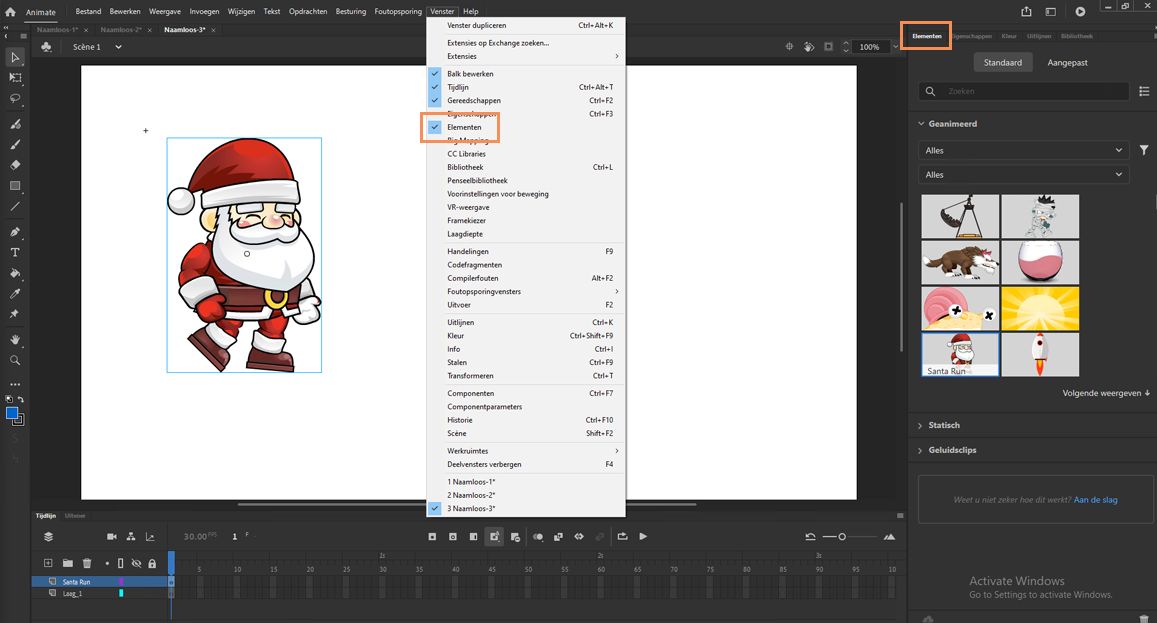Play the timeline animation
The height and width of the screenshot is (623, 1157).
click(x=643, y=537)
